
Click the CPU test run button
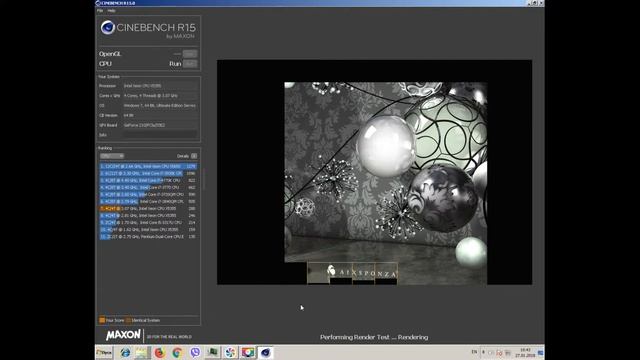pos(190,64)
